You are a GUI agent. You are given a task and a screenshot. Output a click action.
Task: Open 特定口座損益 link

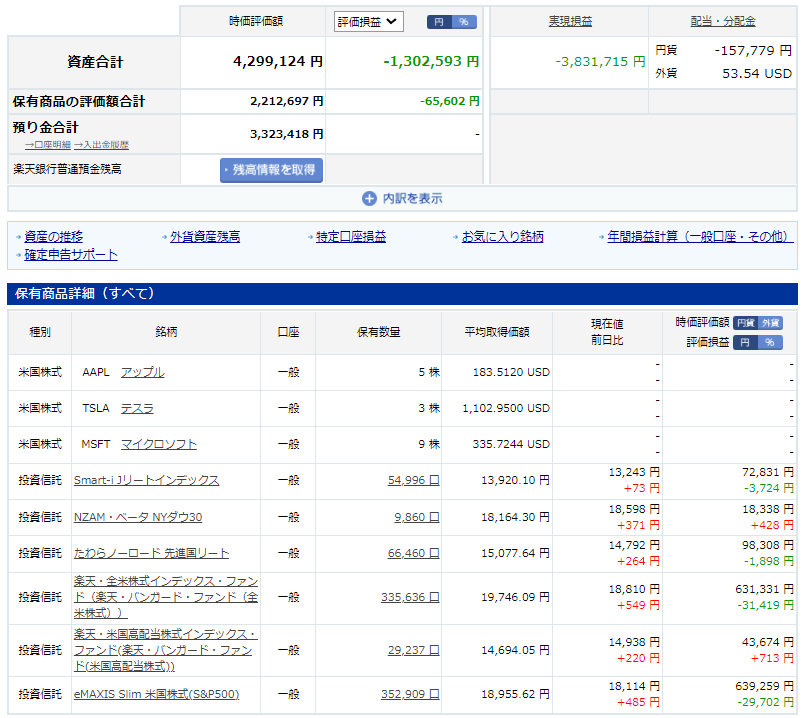tap(351, 237)
